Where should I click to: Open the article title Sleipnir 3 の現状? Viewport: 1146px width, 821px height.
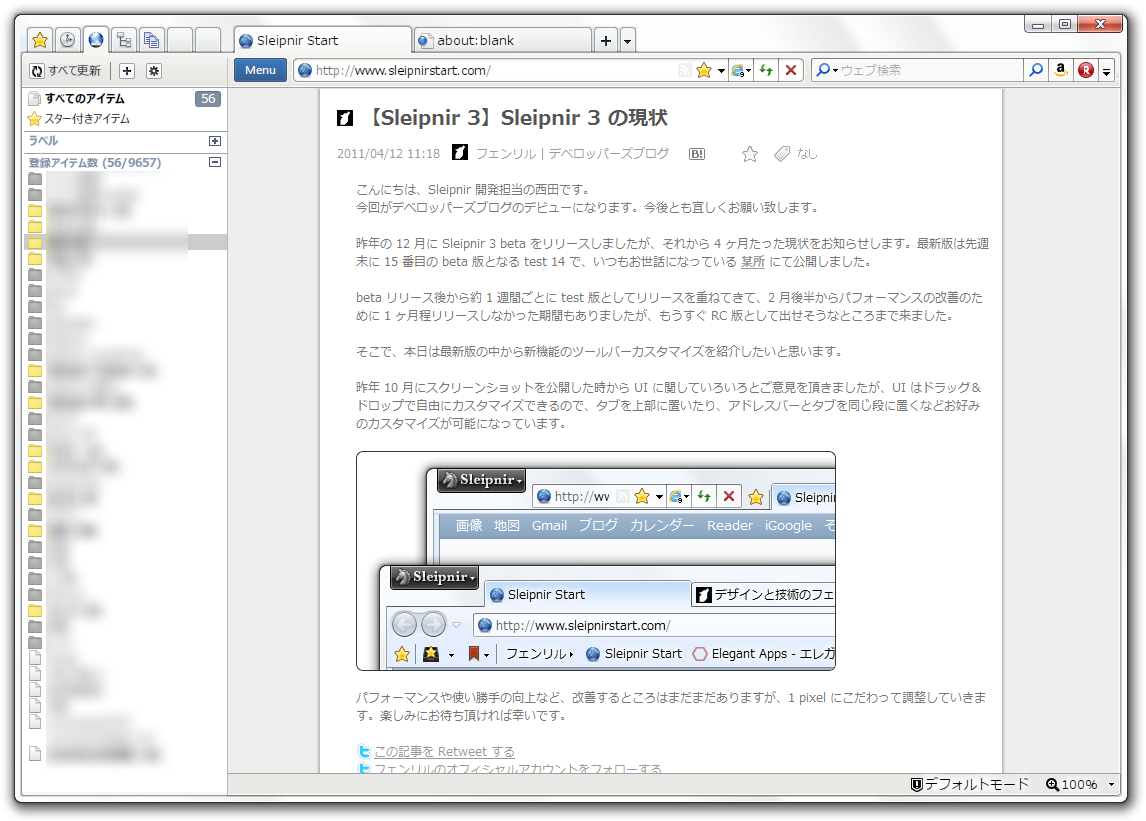tap(515, 117)
